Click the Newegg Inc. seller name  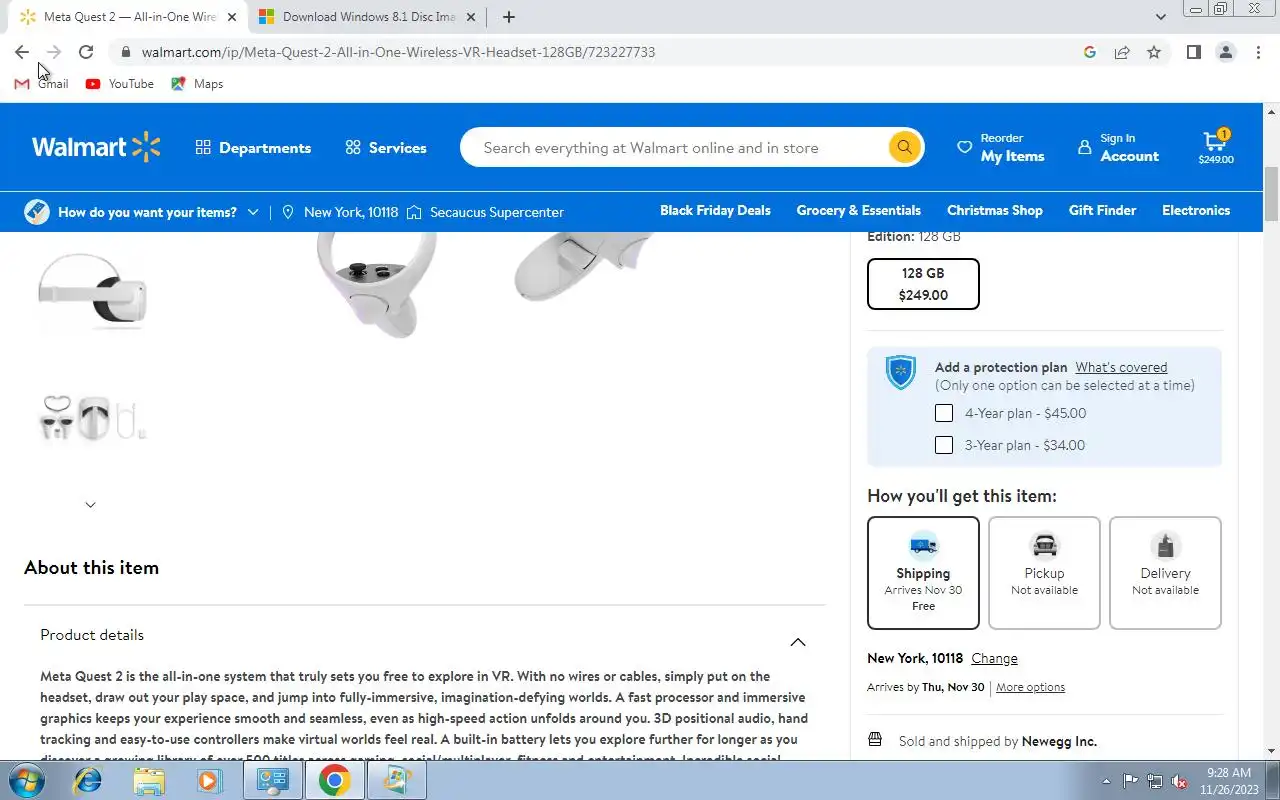click(1059, 741)
